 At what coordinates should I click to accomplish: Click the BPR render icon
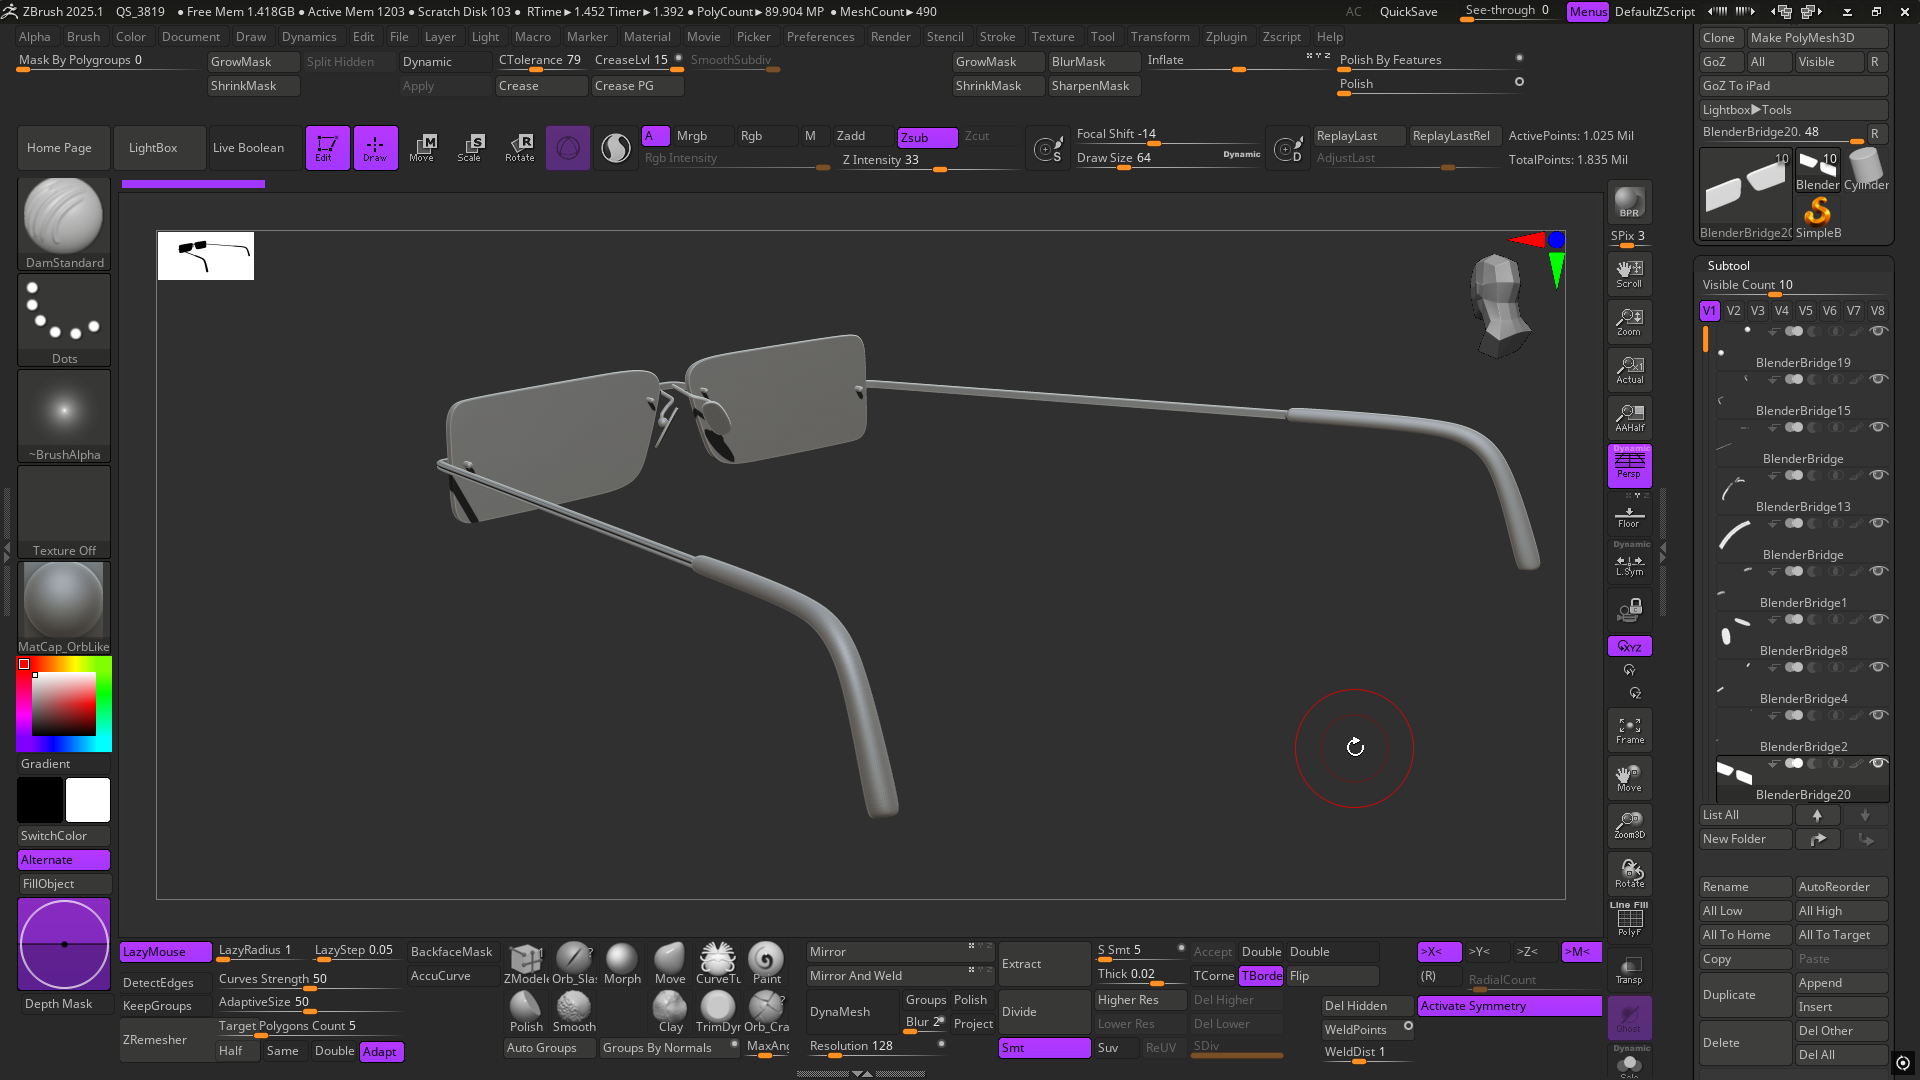coord(1629,203)
